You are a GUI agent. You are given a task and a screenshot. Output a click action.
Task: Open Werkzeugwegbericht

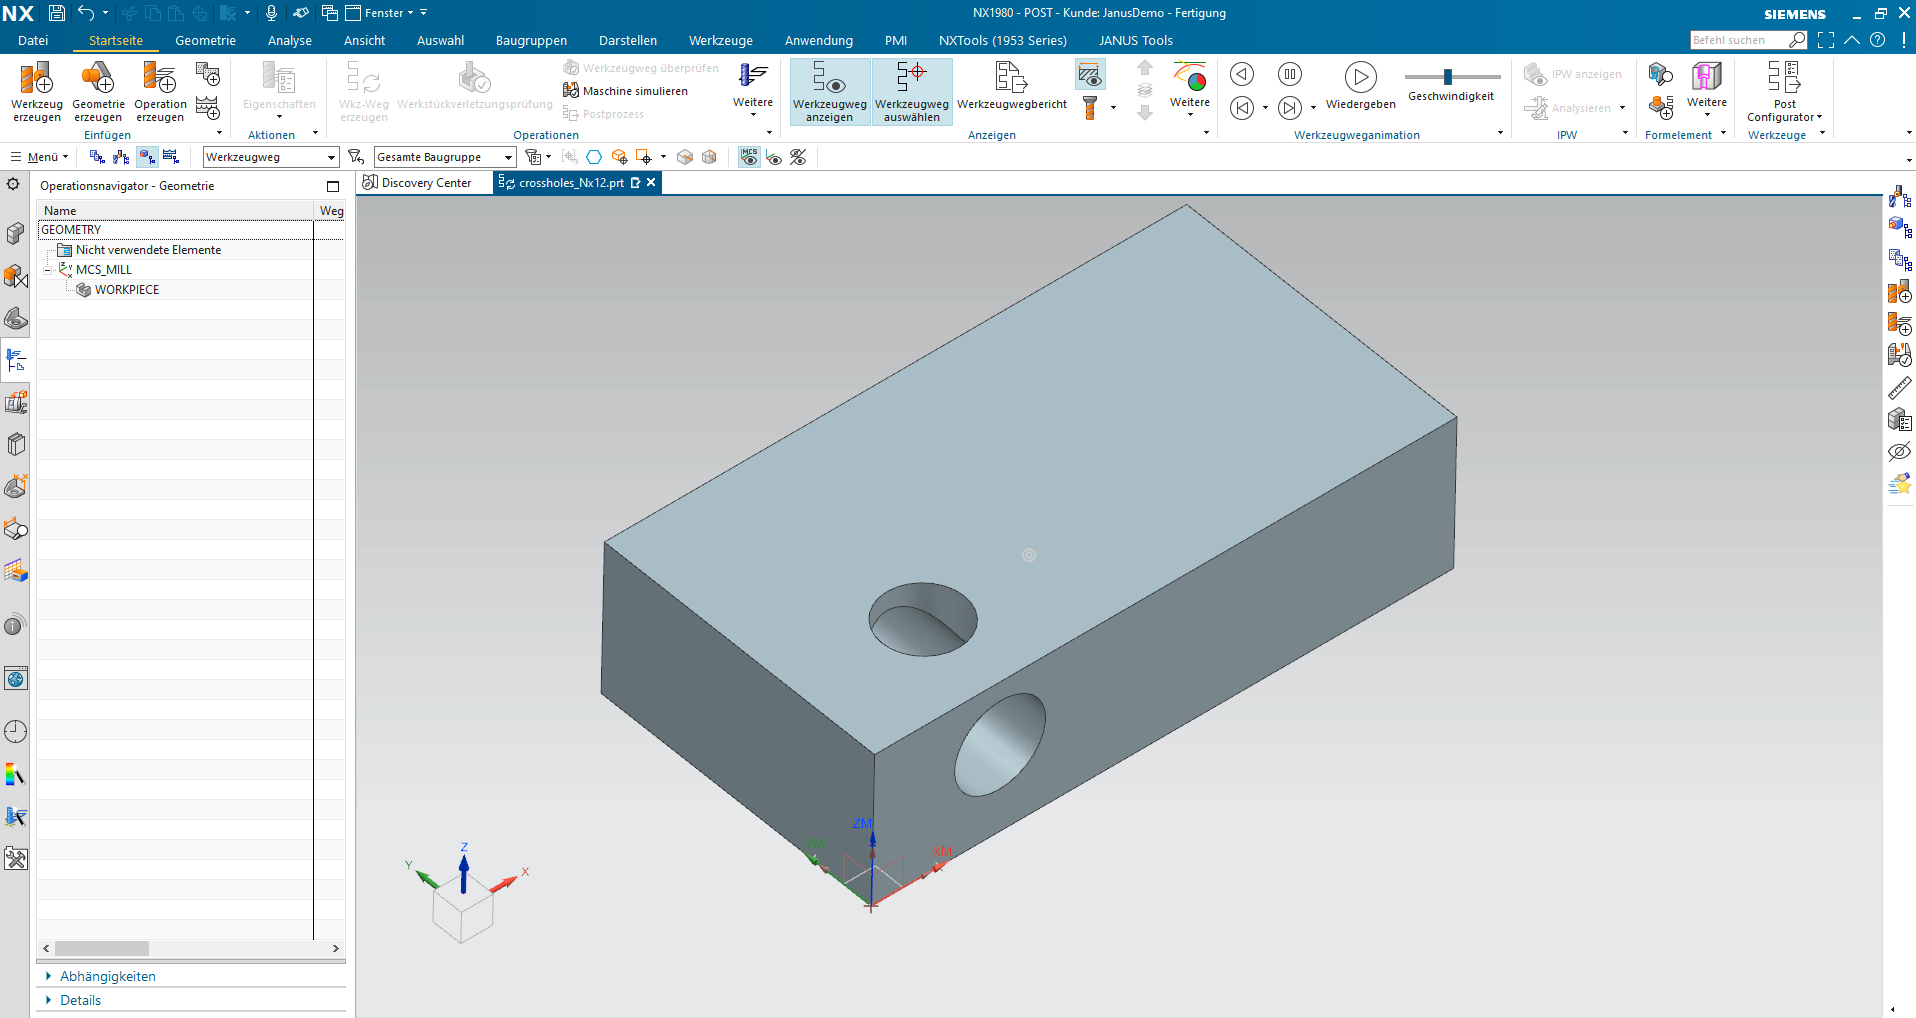point(1012,86)
